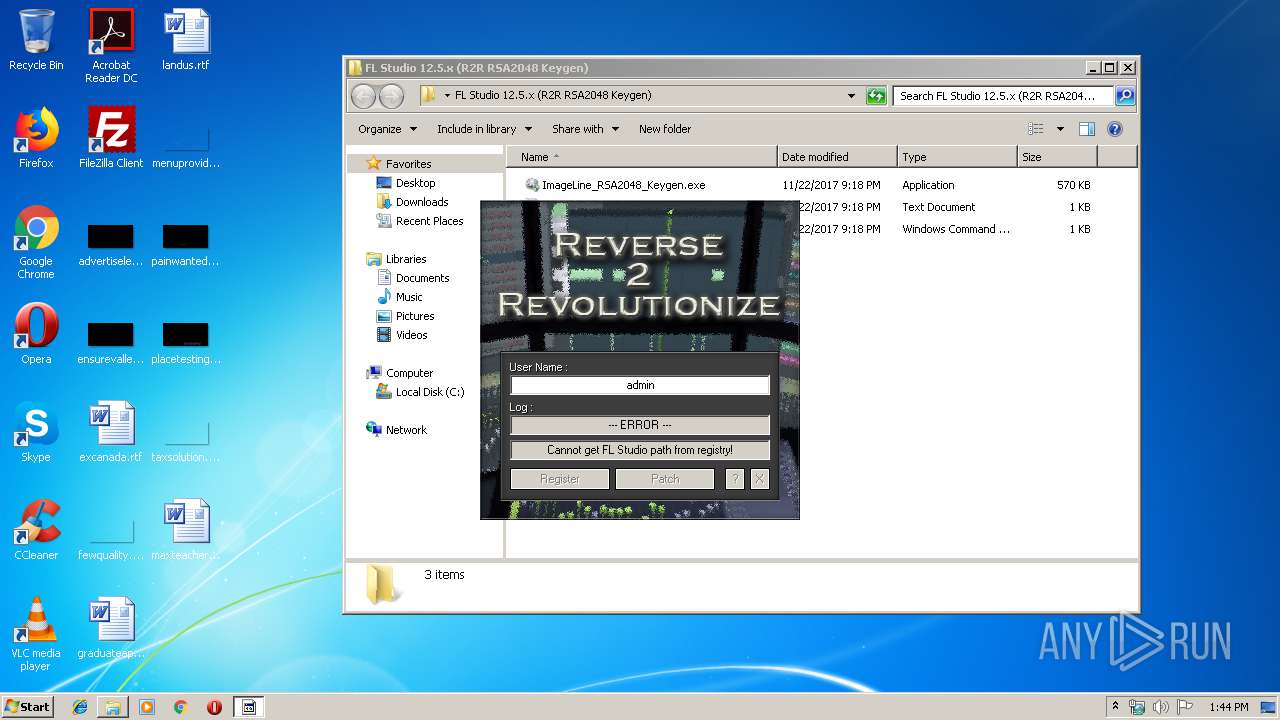
Task: Select Google Chrome desktop icon
Action: 36,243
